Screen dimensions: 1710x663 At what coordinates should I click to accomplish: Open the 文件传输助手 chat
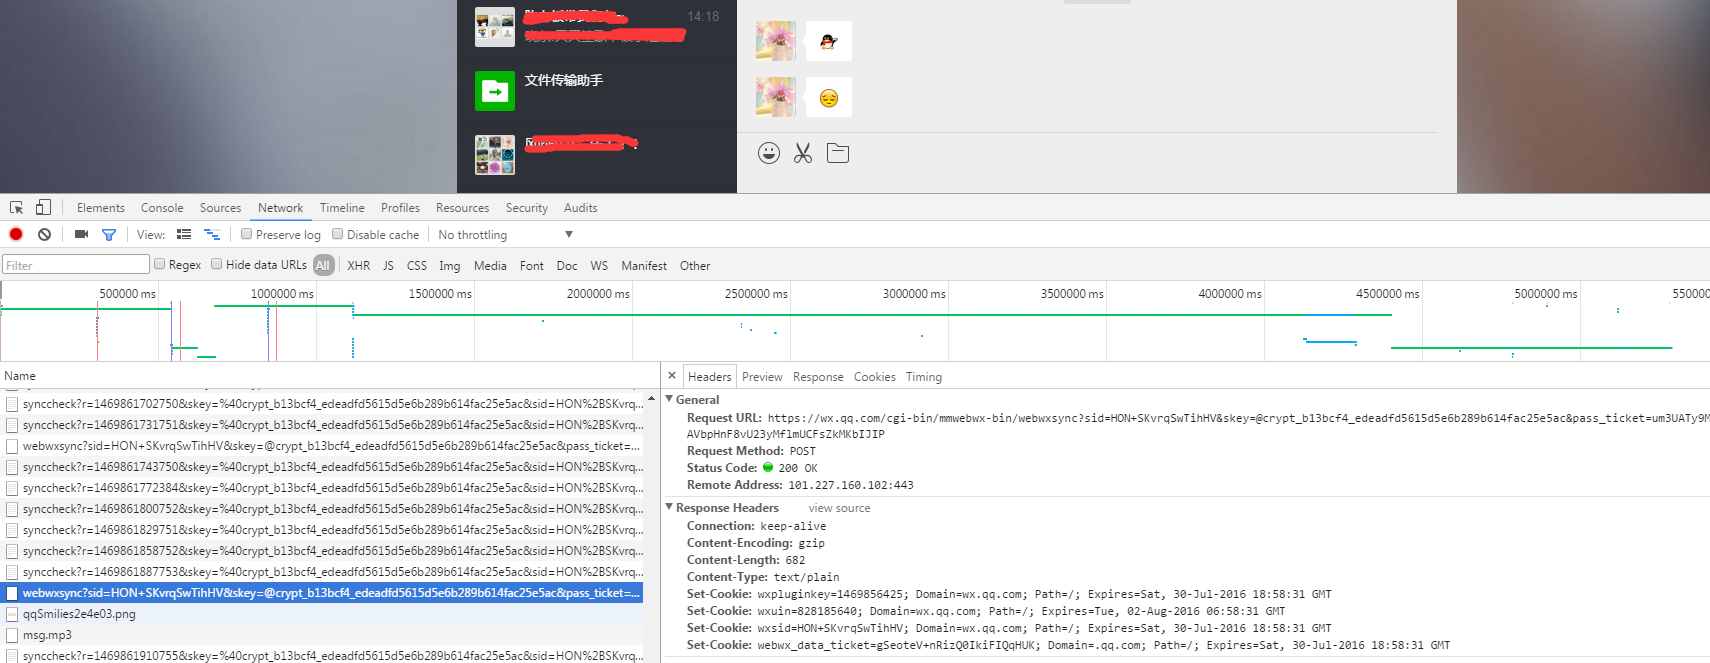pos(597,91)
